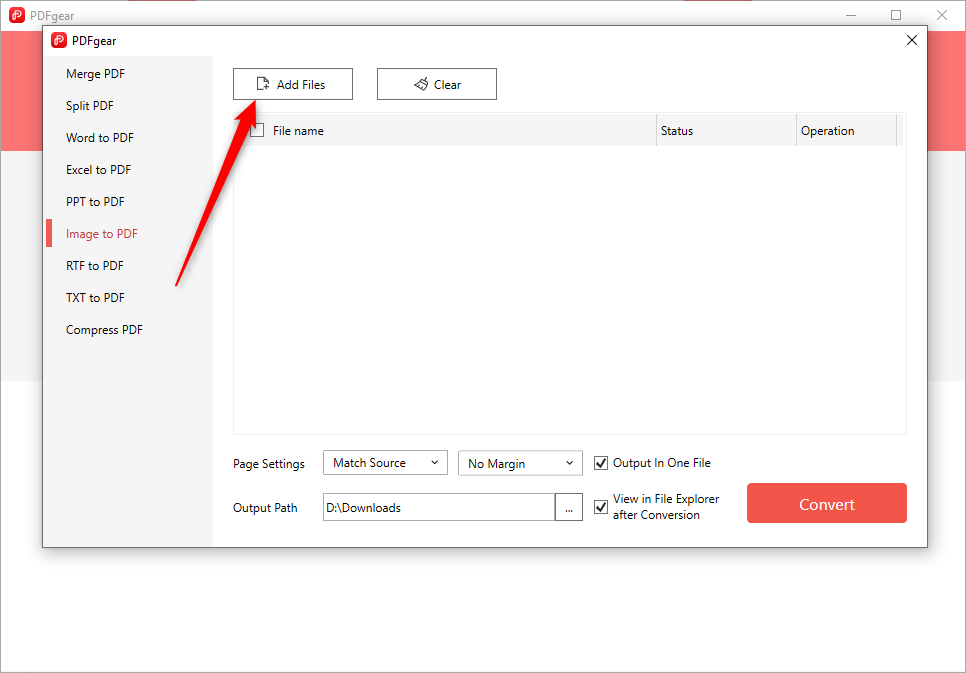
Task: Select Word to PDF in the sidebar
Action: (100, 138)
